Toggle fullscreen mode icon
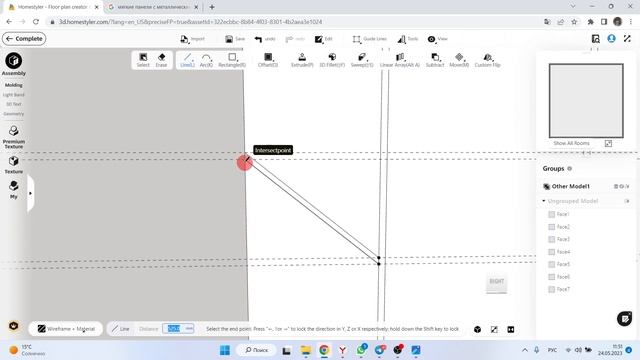This screenshot has width=640, height=360. (627, 38)
